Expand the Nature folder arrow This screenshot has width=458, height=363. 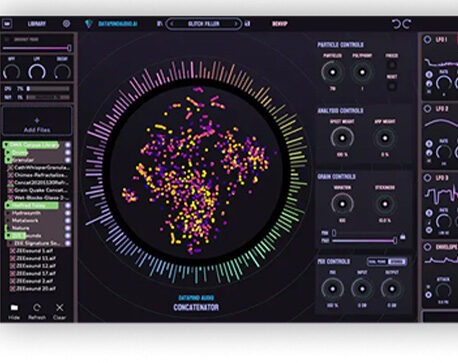[8, 228]
